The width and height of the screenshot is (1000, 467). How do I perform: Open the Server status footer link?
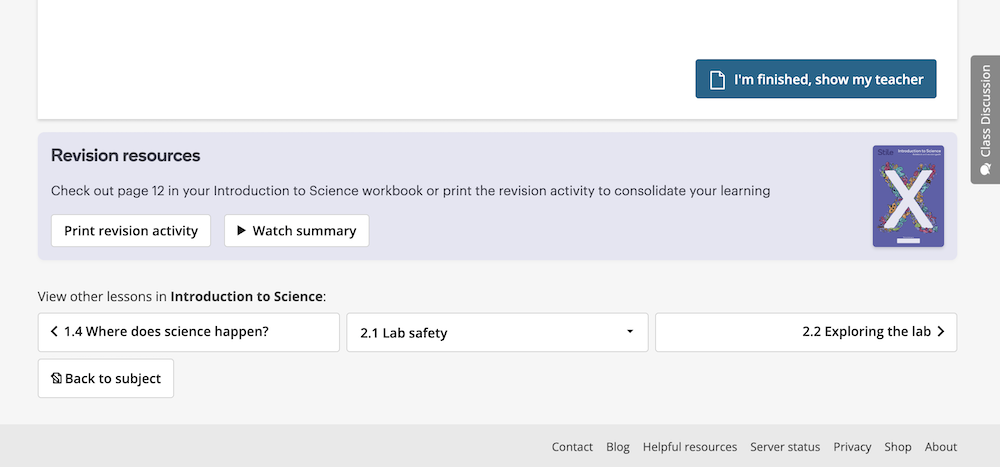[785, 447]
